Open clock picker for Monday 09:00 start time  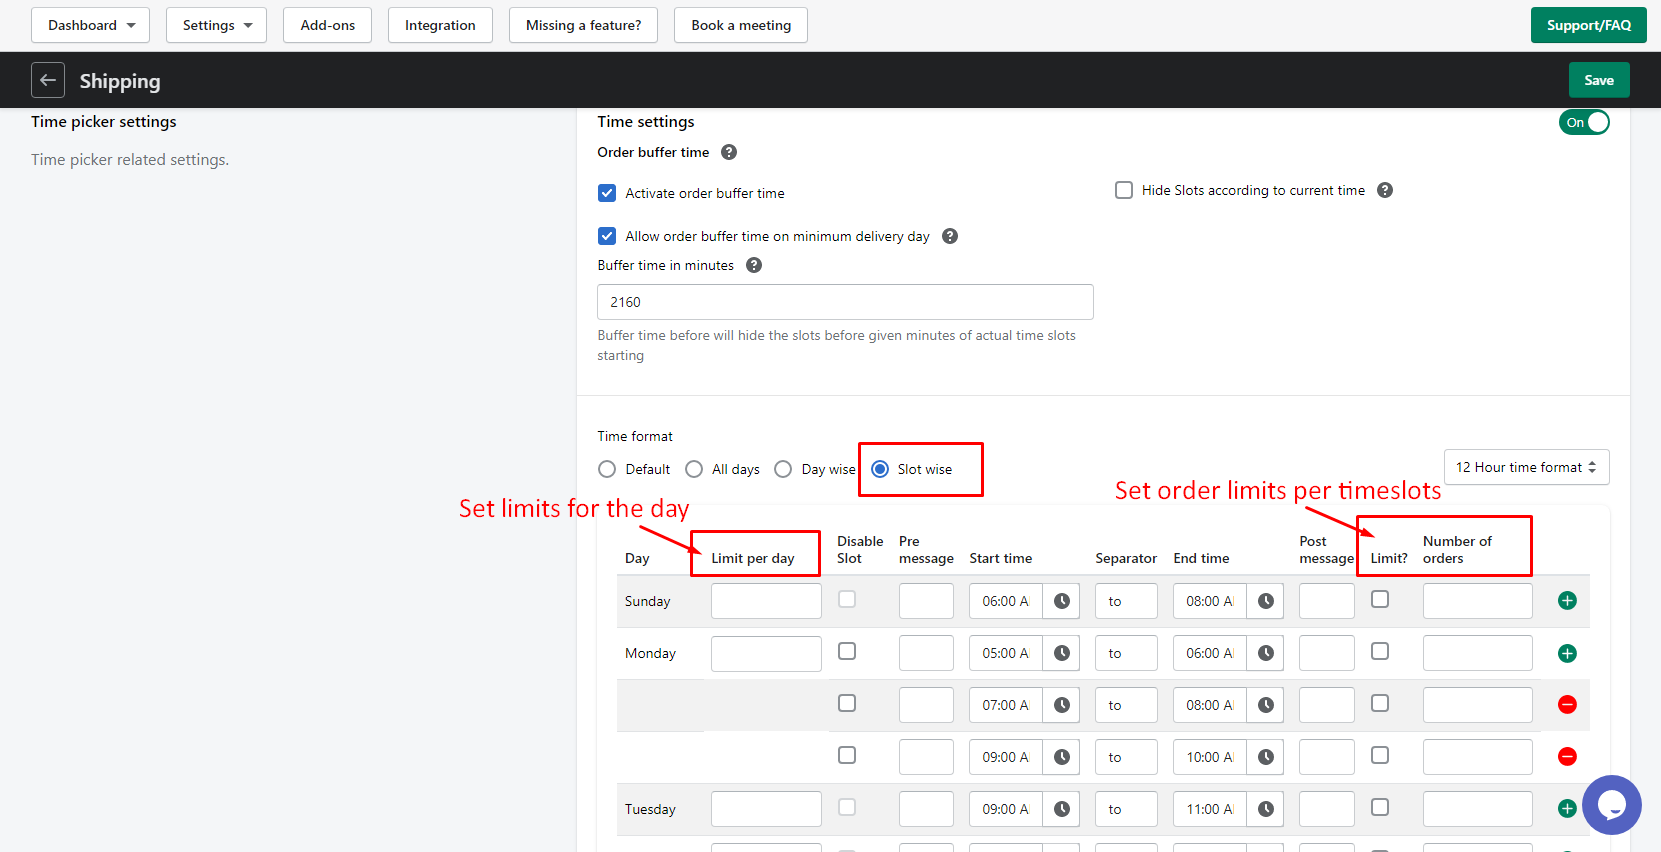1062,757
